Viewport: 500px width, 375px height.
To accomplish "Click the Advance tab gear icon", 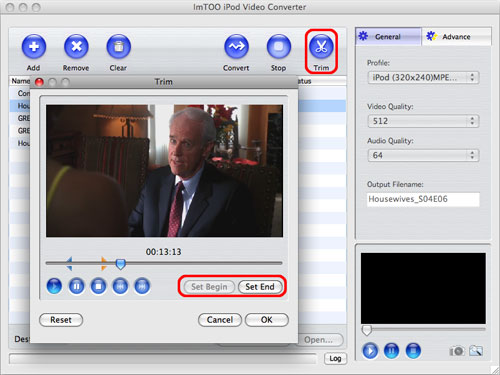I will 432,36.
